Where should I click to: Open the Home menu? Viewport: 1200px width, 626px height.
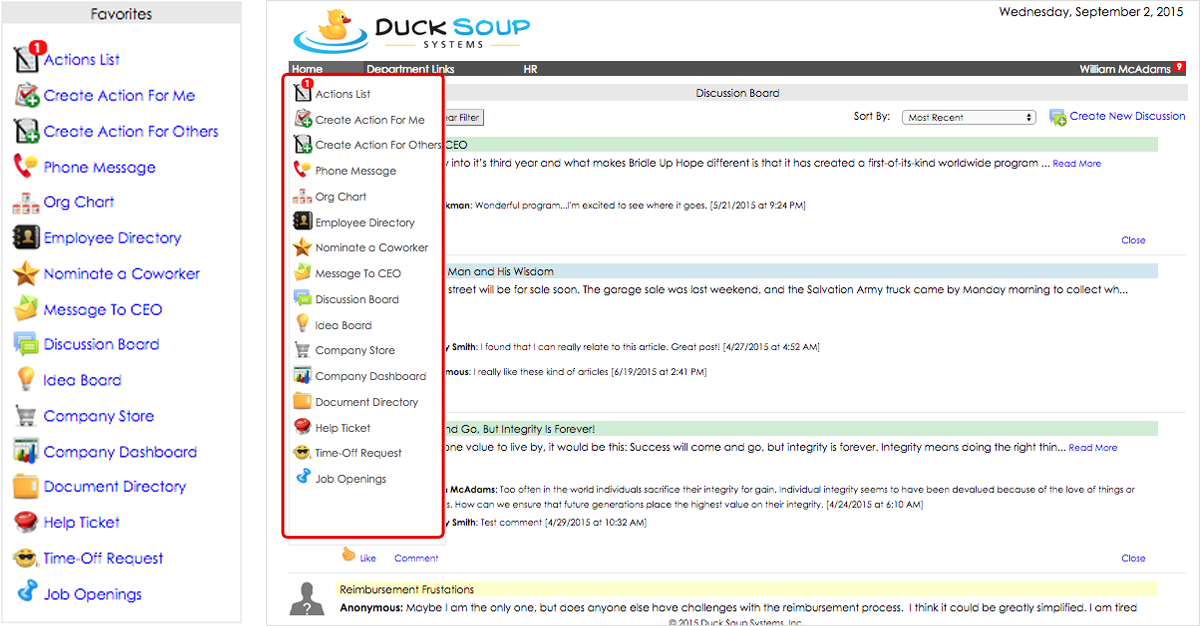click(307, 69)
